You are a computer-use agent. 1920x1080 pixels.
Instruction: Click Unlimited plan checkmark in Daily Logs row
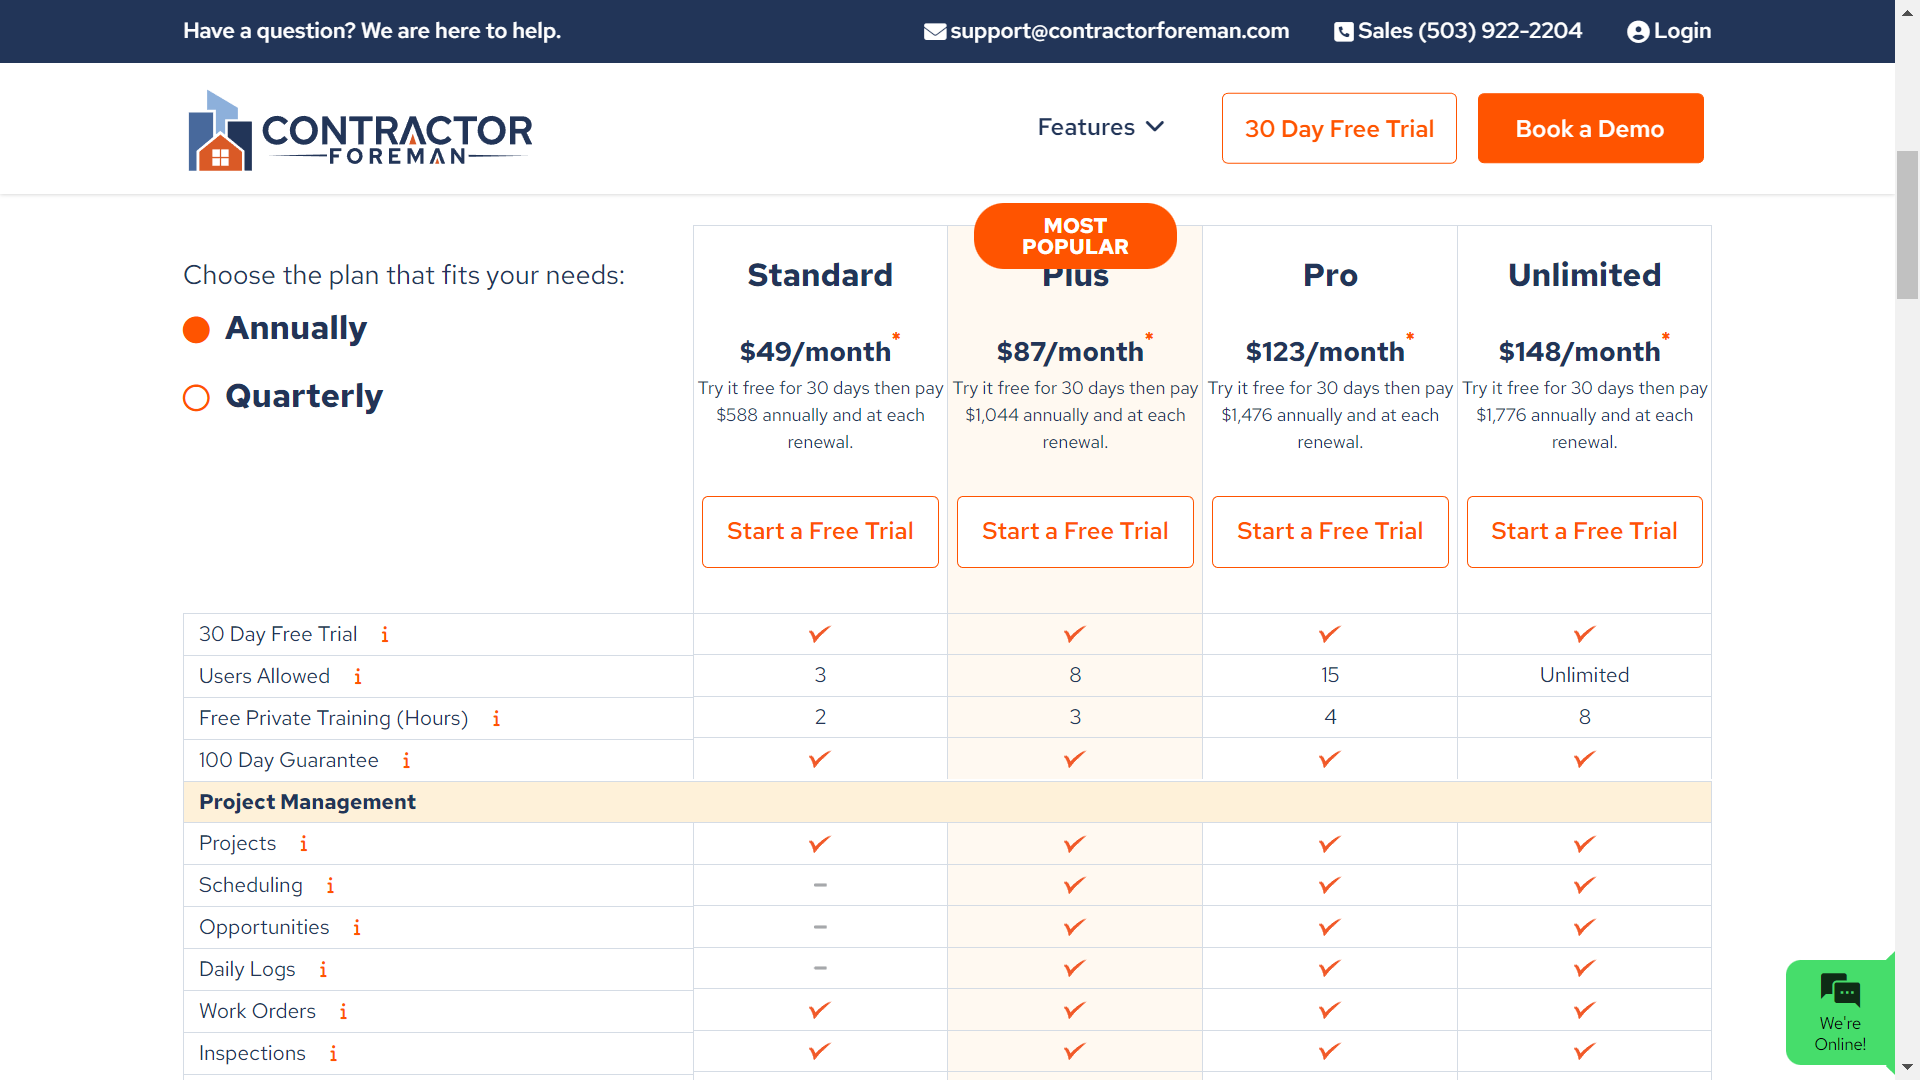[1585, 968]
